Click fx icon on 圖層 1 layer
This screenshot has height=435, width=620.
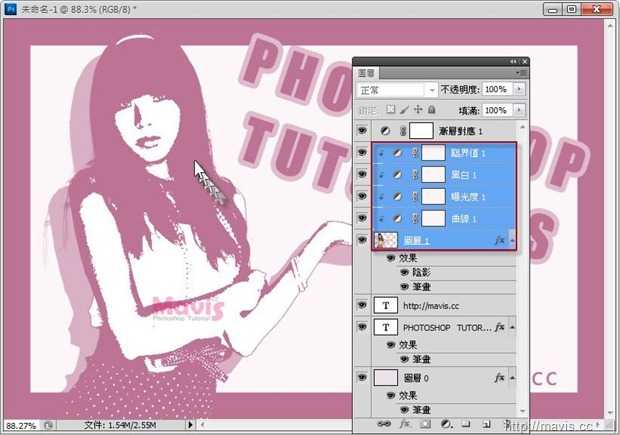[x=500, y=240]
